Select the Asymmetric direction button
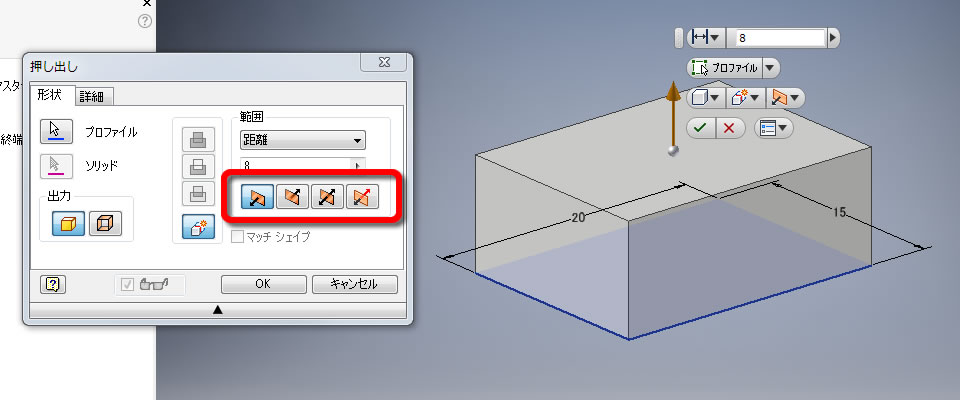Screen dimensions: 960x400 pos(362,197)
